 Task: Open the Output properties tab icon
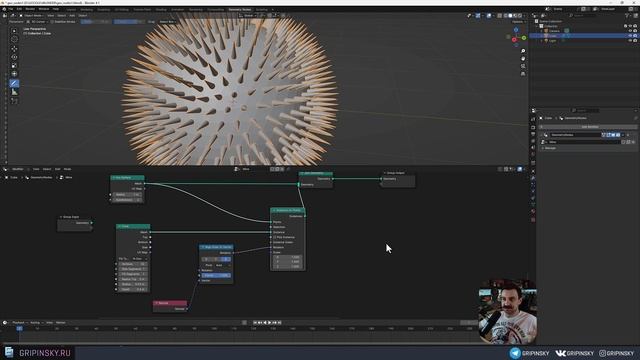[533, 134]
